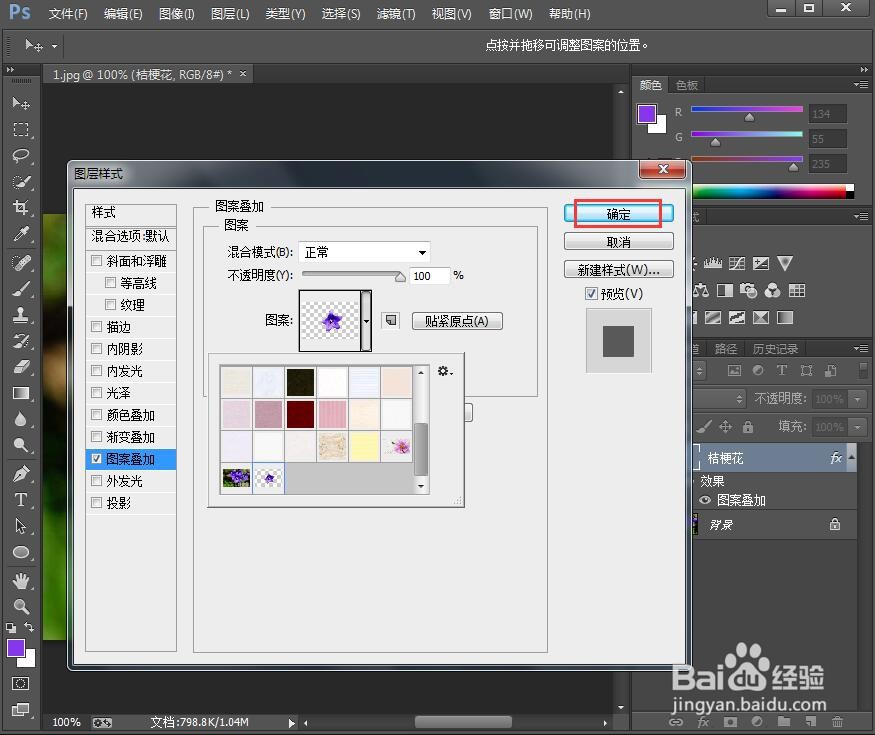The image size is (875, 735).
Task: Select the Path Selection tool
Action: pos(21,526)
